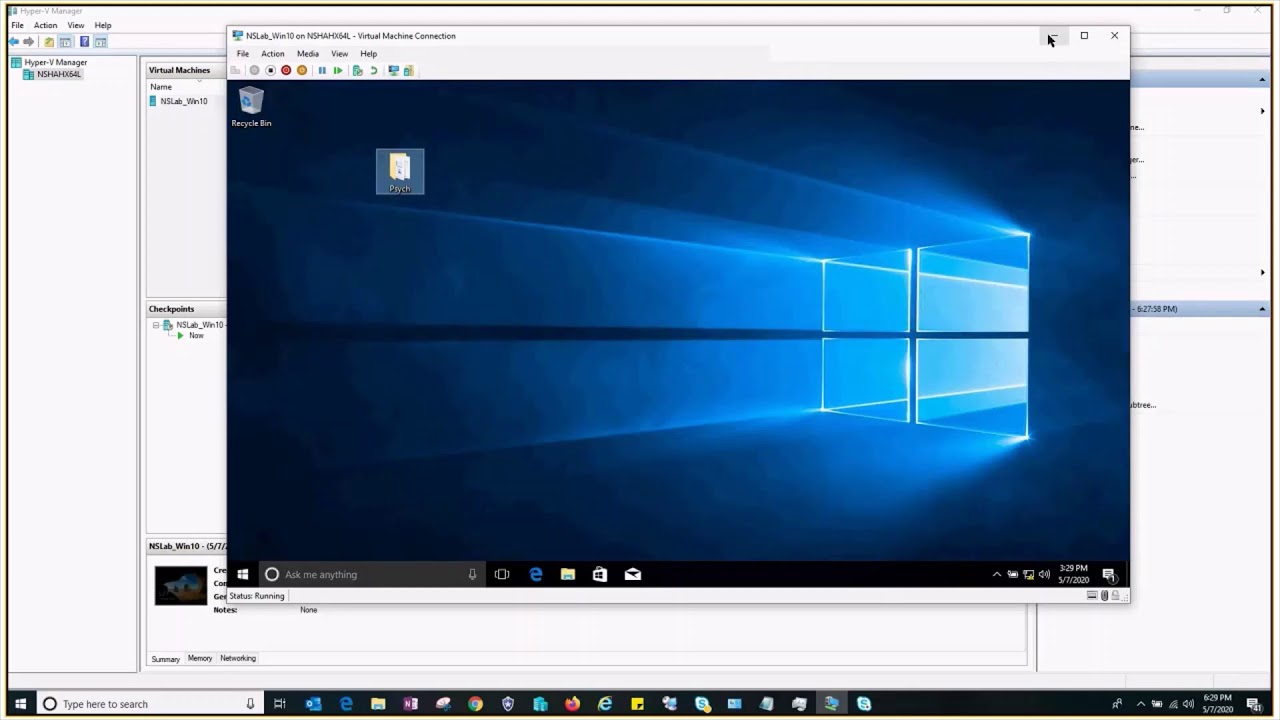Image resolution: width=1280 pixels, height=720 pixels.
Task: Click lock icon in VM Connection status bar
Action: tap(1117, 595)
